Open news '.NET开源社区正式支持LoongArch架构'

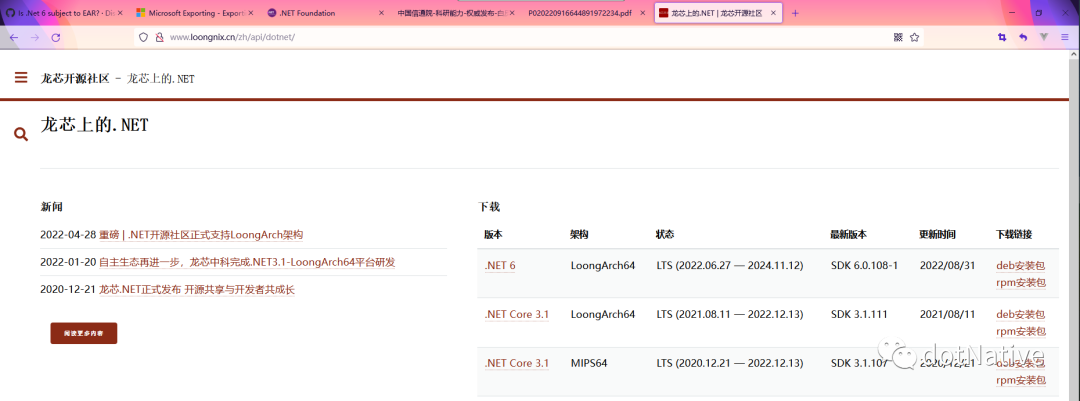pos(201,235)
